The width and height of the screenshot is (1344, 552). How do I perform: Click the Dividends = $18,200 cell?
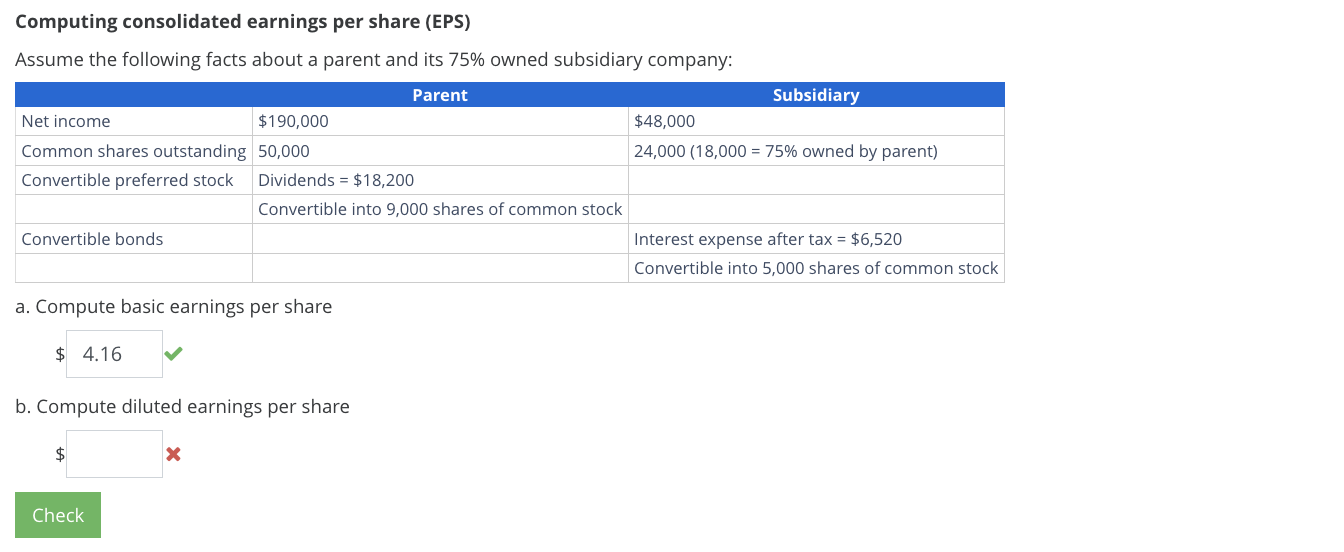(336, 180)
